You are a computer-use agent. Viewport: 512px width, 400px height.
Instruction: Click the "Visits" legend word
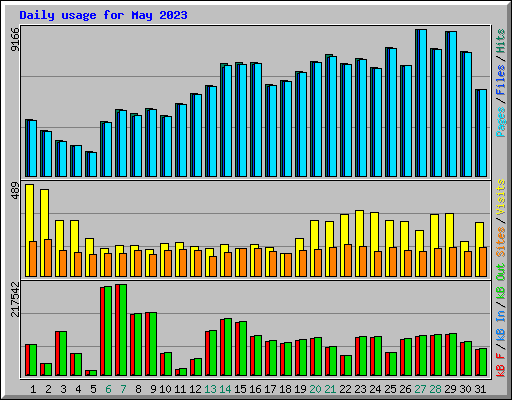tap(500, 197)
